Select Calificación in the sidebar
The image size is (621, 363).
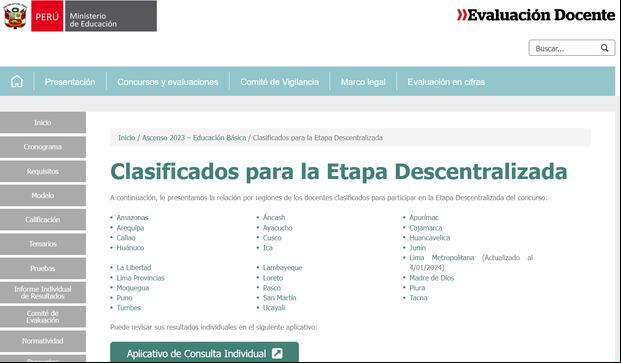coord(43,220)
